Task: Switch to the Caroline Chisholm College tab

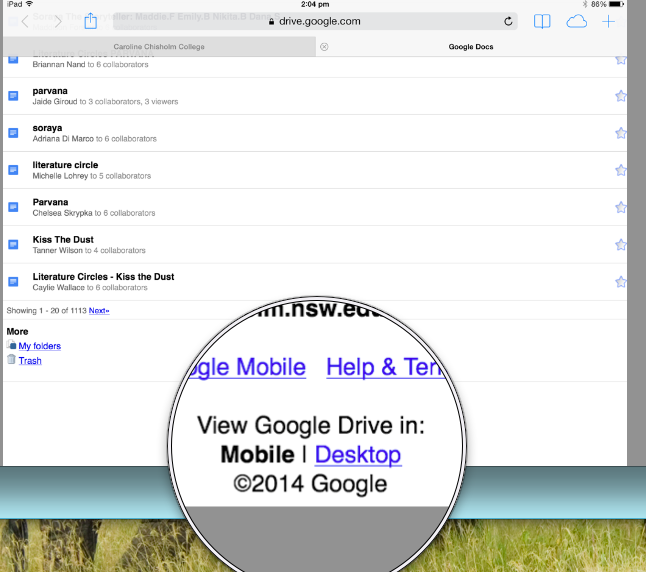Action: pyautogui.click(x=159, y=47)
